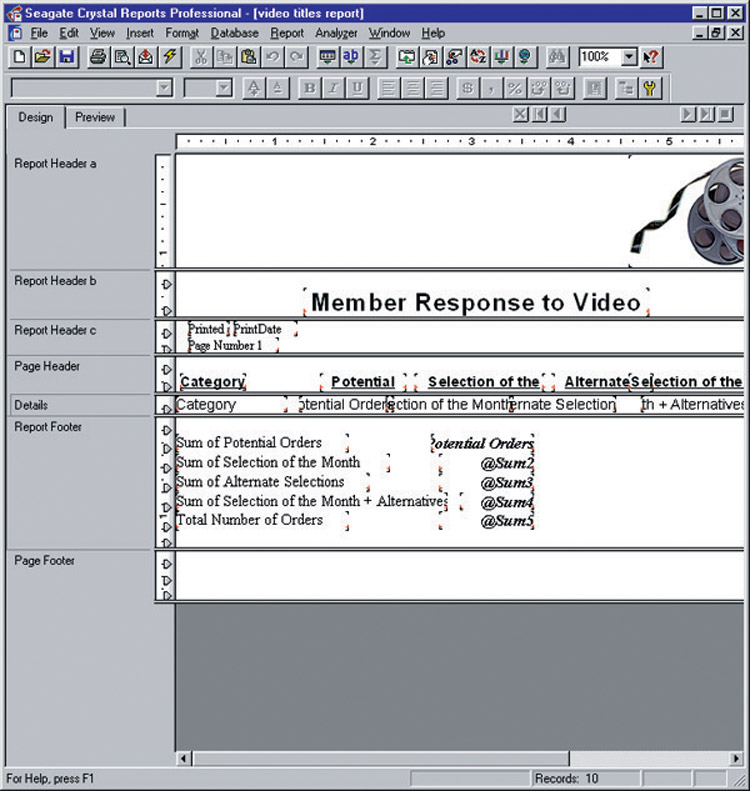Click the Print icon in the toolbar

coord(99,58)
